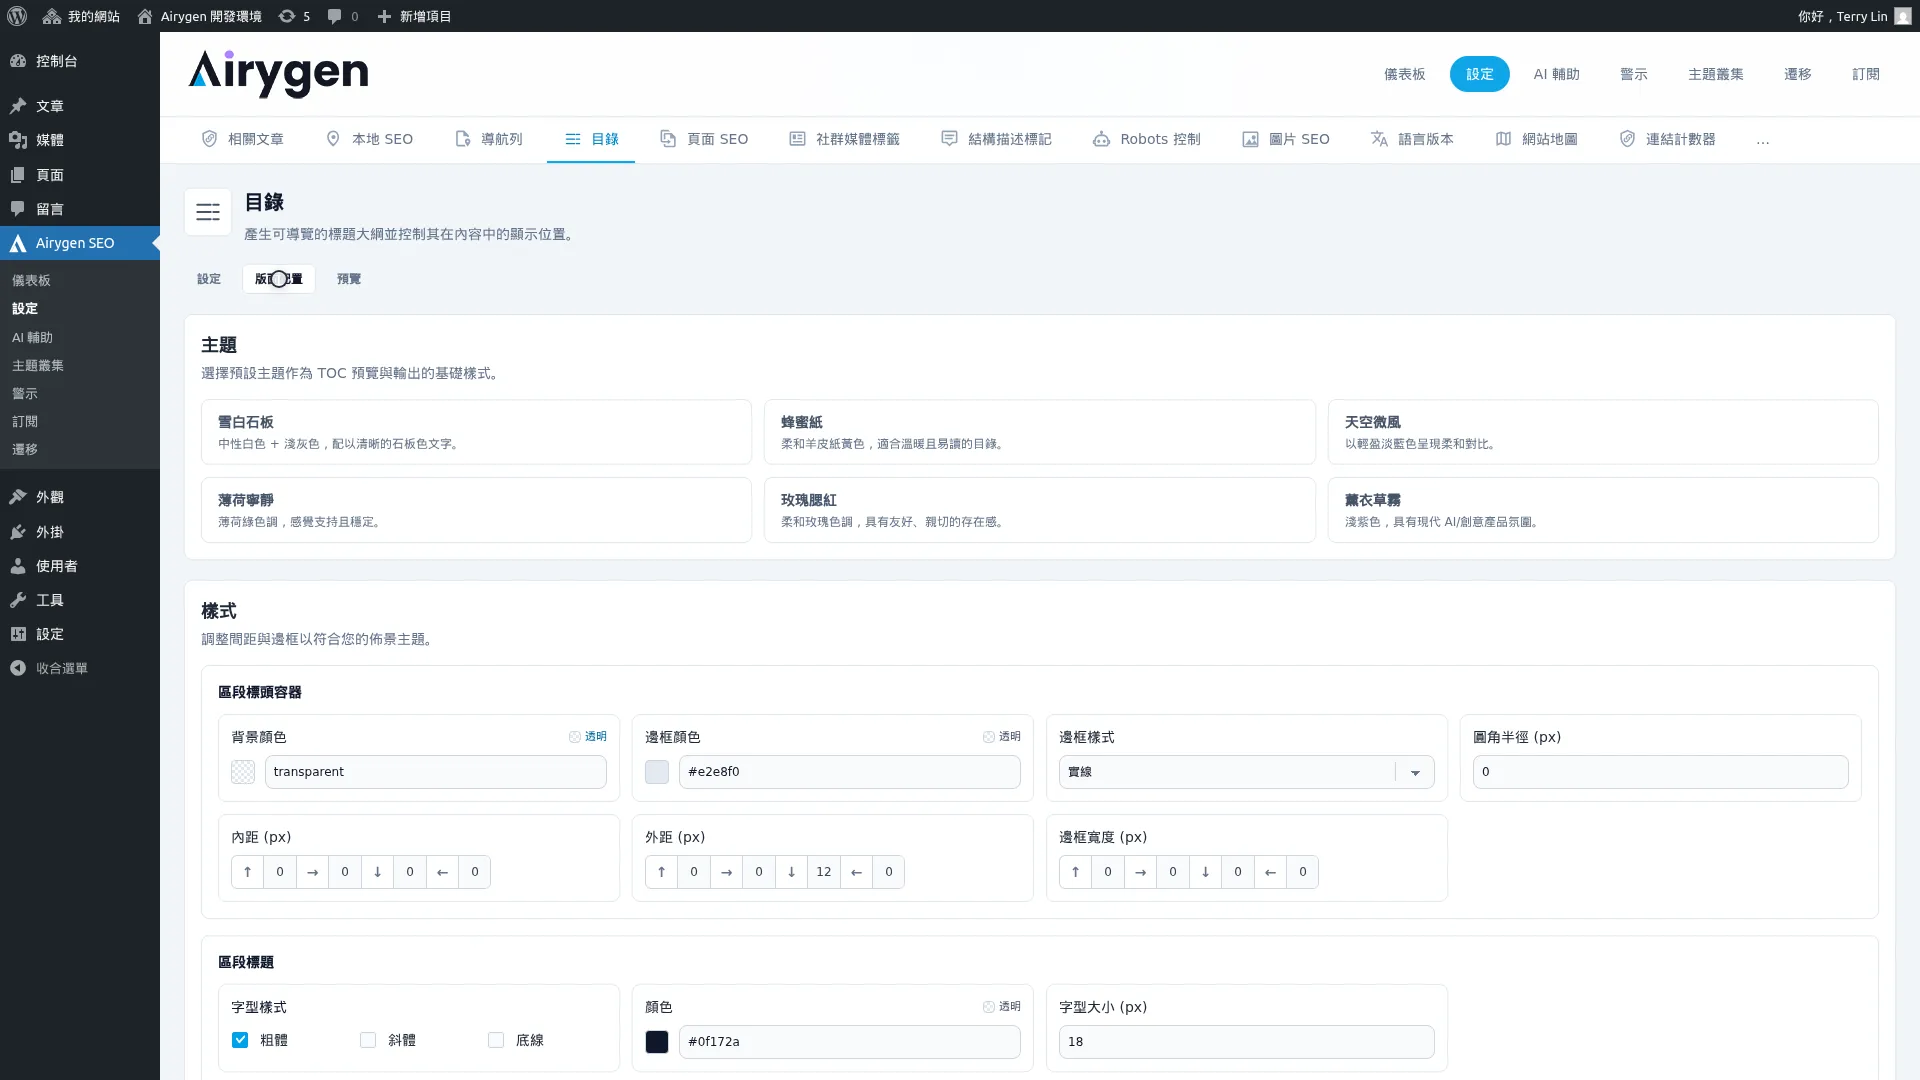1920x1080 pixels.
Task: Toggle 邊框顏色 透明 option
Action: [1002, 736]
